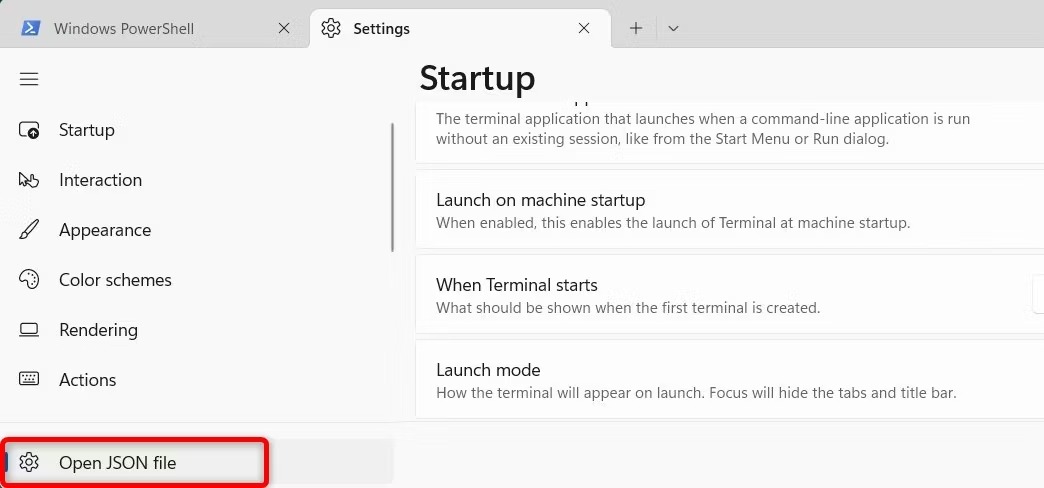Click 'What should be shown' description text
The height and width of the screenshot is (488, 1044).
(x=628, y=308)
